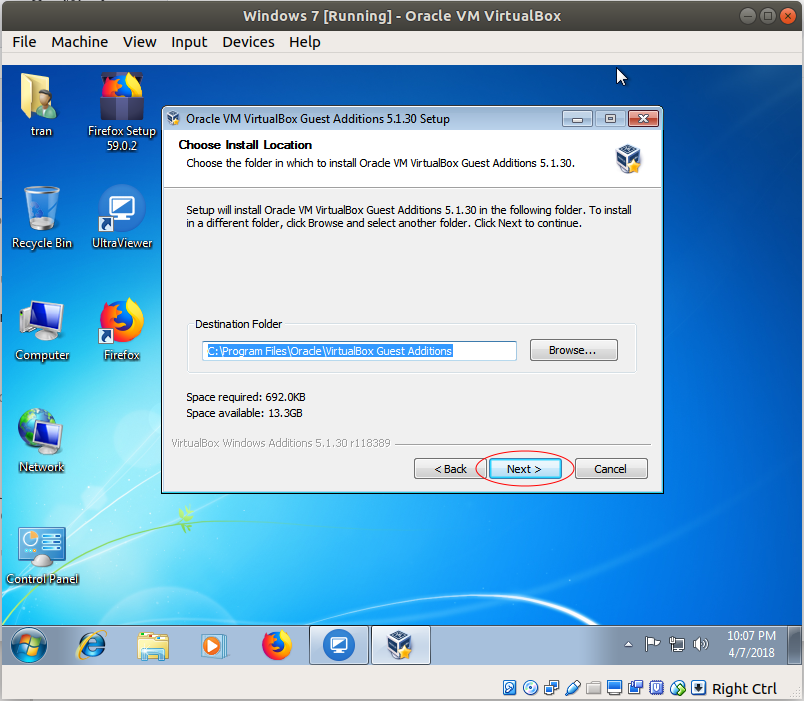Select the UltraViewer desktop shortcut
This screenshot has height=701, width=804.
click(122, 217)
